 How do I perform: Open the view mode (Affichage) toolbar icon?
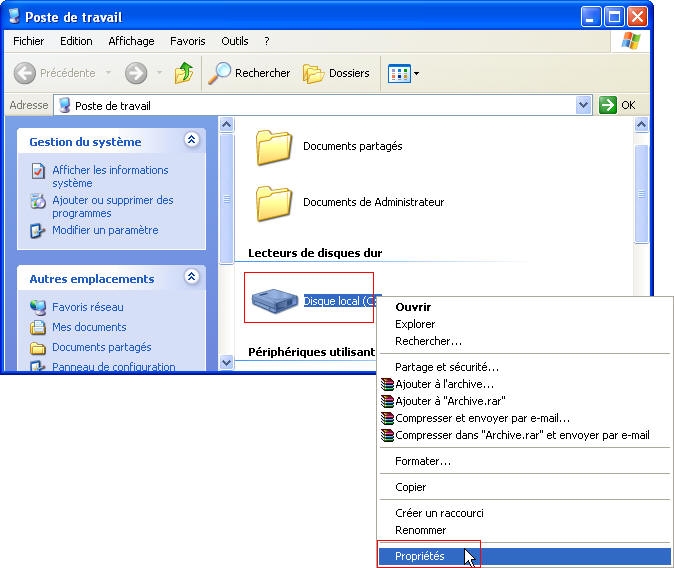[x=399, y=74]
